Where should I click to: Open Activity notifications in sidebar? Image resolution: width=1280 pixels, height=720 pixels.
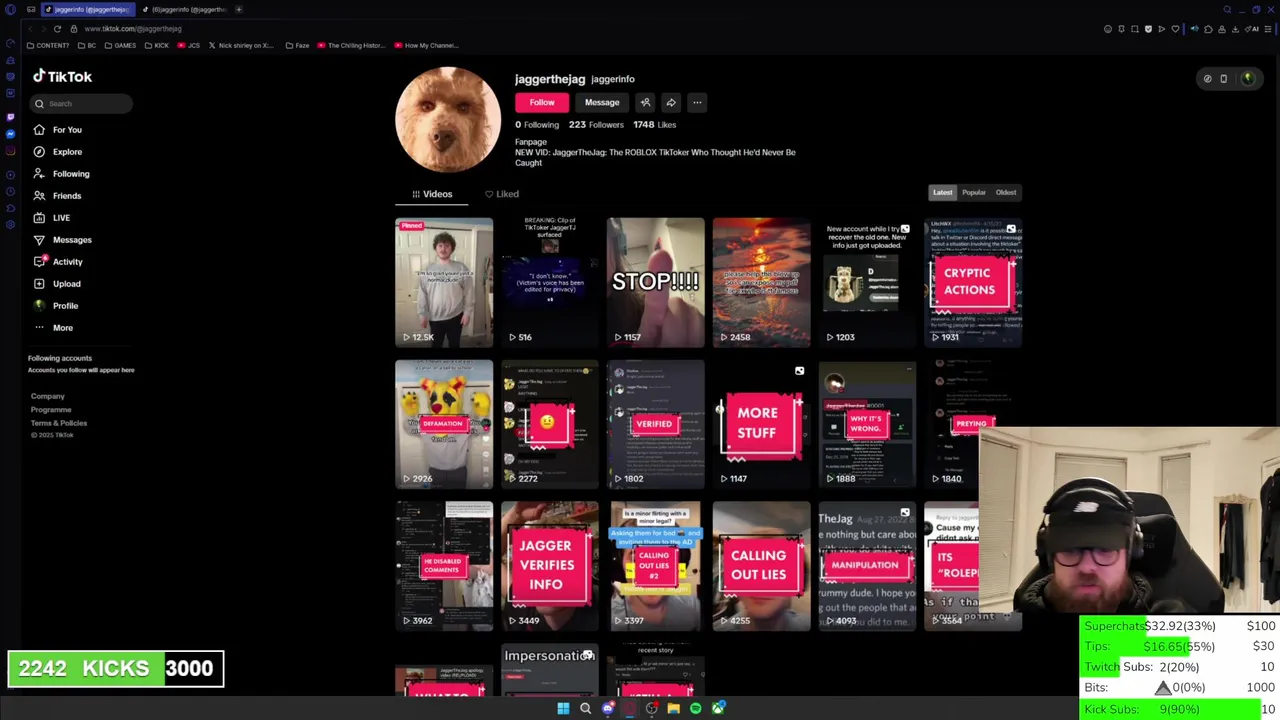(58, 262)
